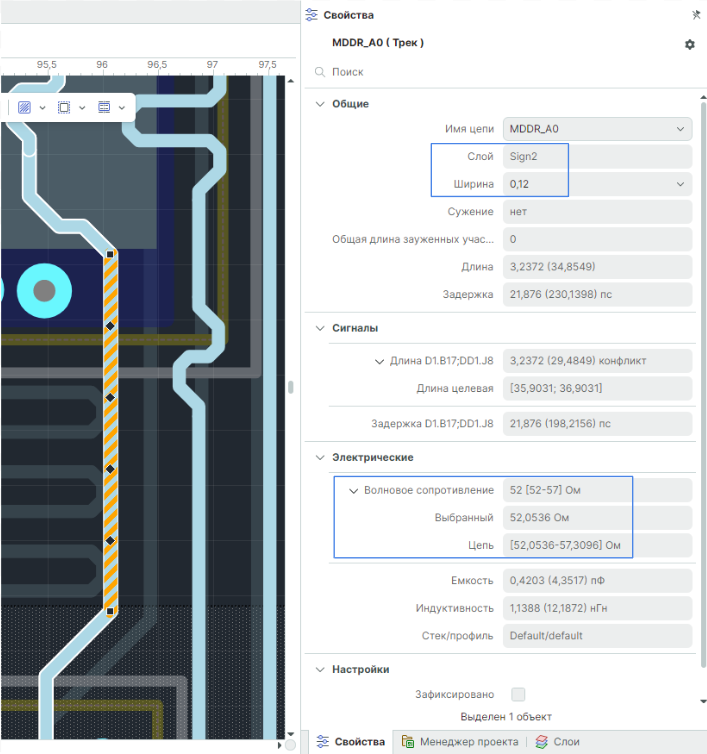707x754 pixels.
Task: Click the top end handle of selected track
Action: point(110,254)
